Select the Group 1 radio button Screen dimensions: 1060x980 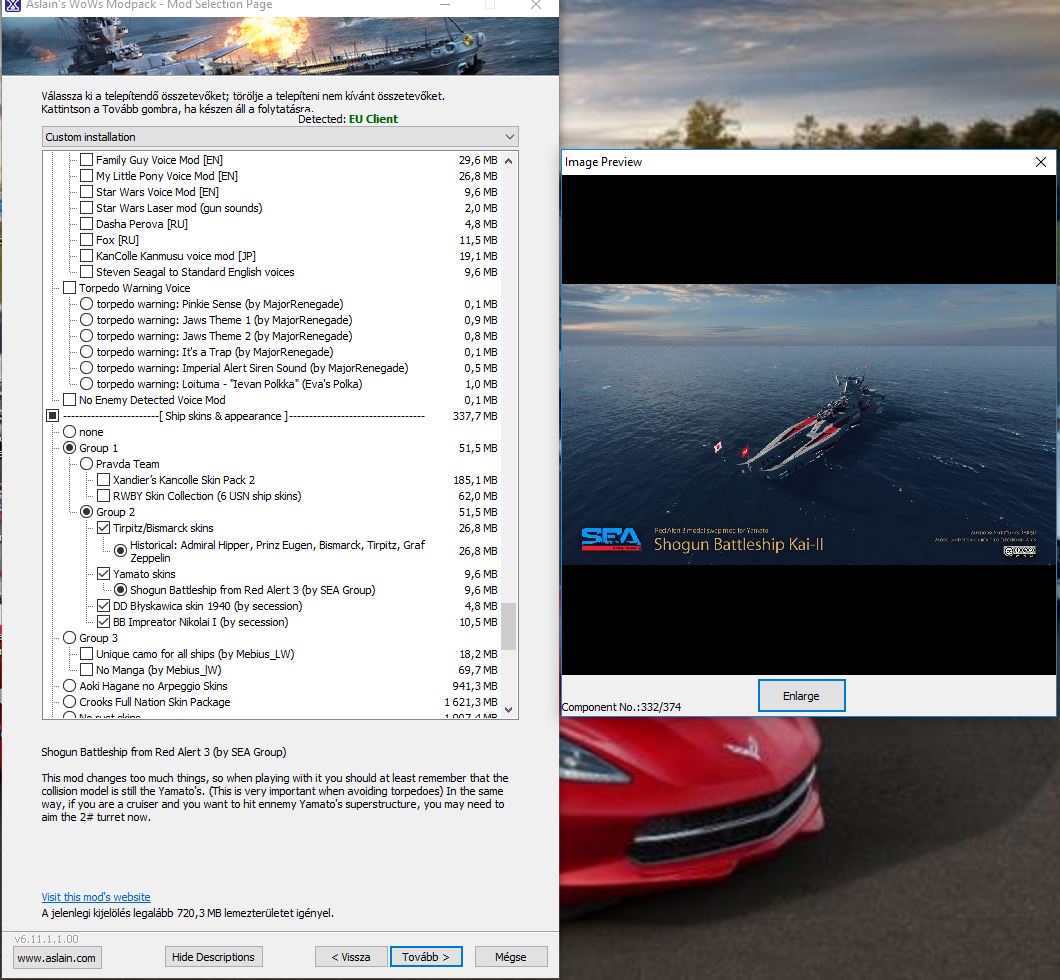tap(70, 448)
